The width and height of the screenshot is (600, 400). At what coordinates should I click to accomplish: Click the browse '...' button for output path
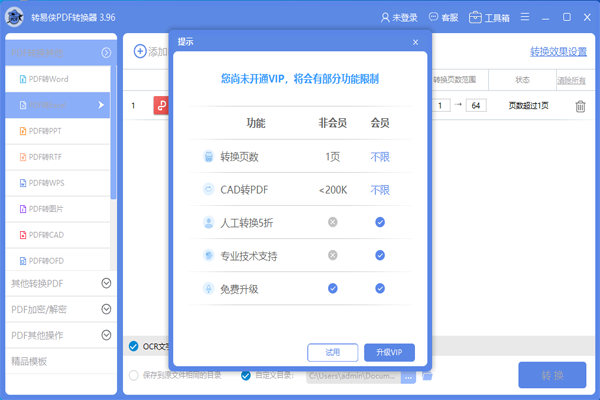(407, 376)
